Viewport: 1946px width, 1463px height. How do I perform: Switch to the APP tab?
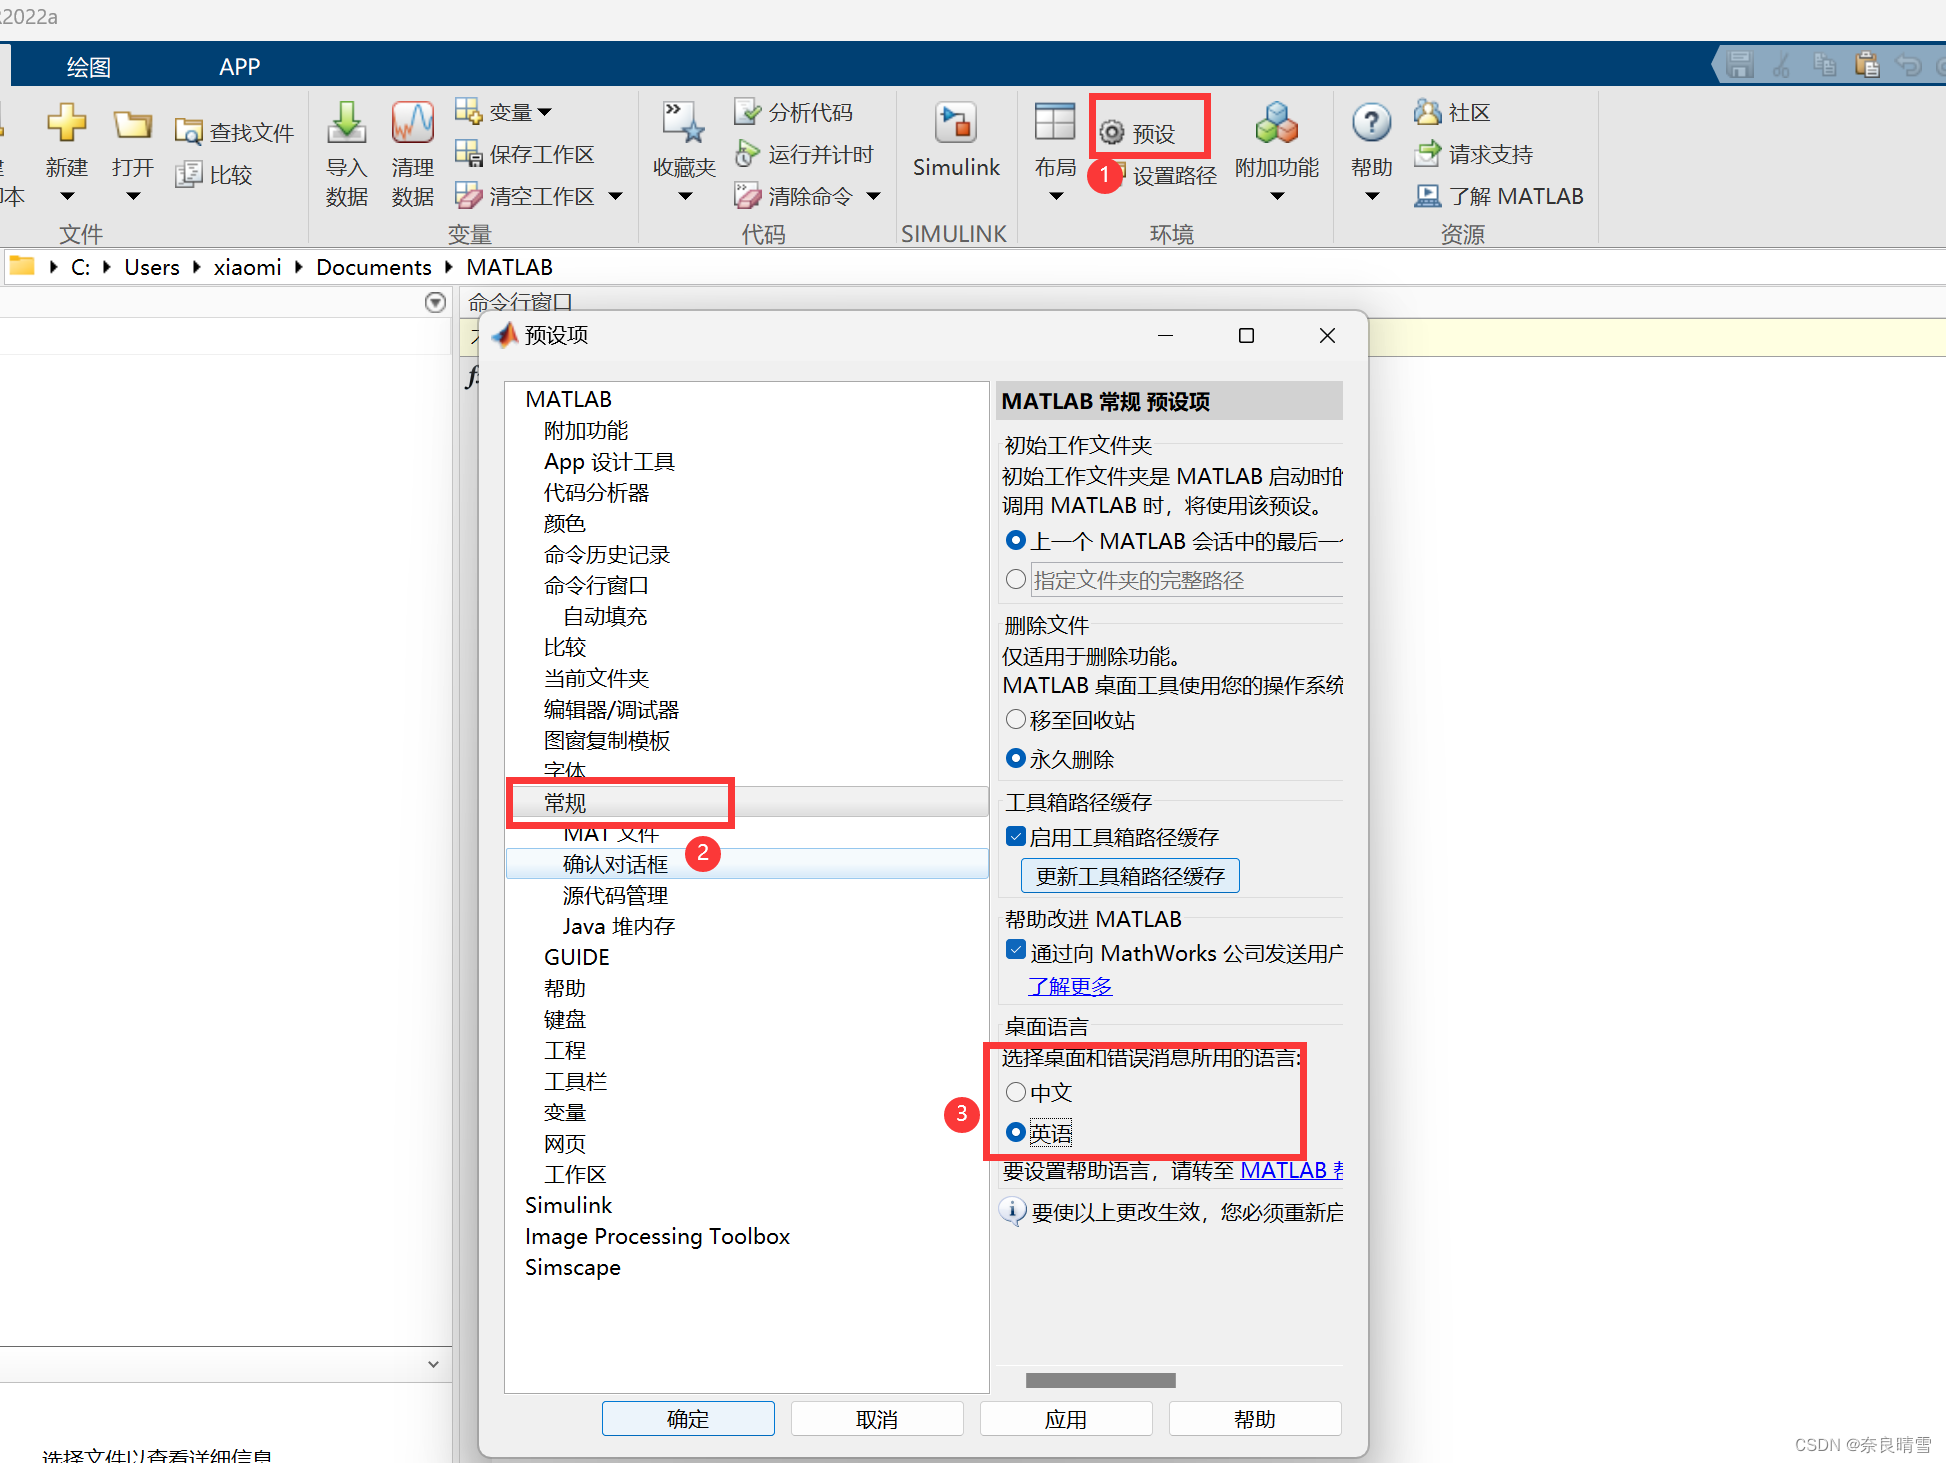click(239, 65)
